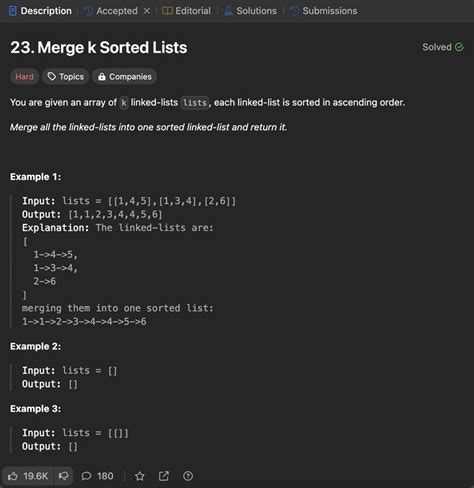This screenshot has height=488, width=474.
Task: Switch to the Editorial tab
Action: [186, 11]
